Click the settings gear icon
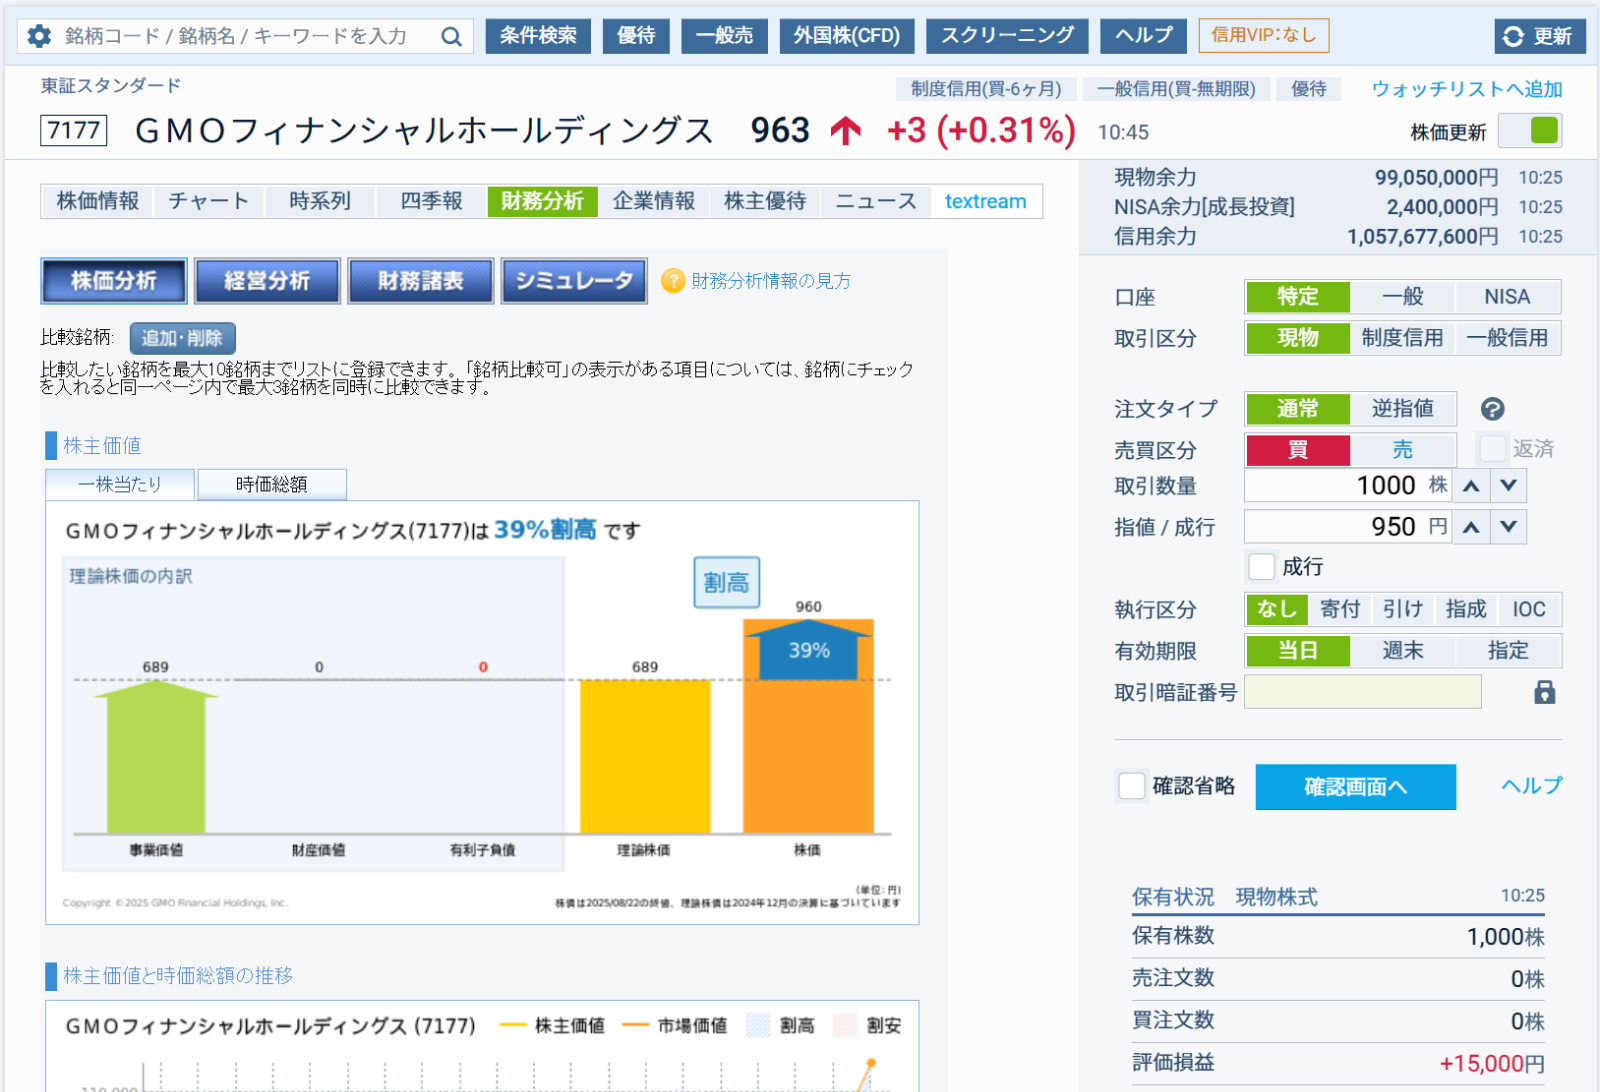 [x=39, y=36]
